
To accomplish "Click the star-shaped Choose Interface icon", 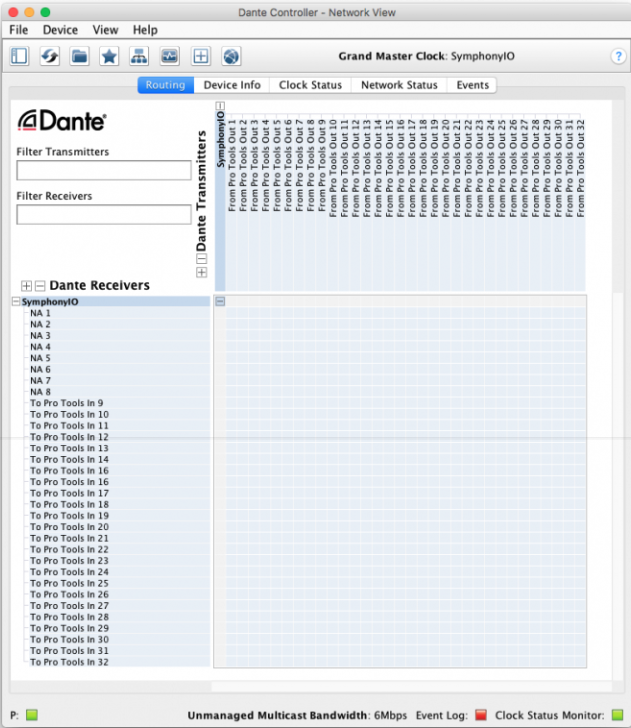I will pos(109,56).
